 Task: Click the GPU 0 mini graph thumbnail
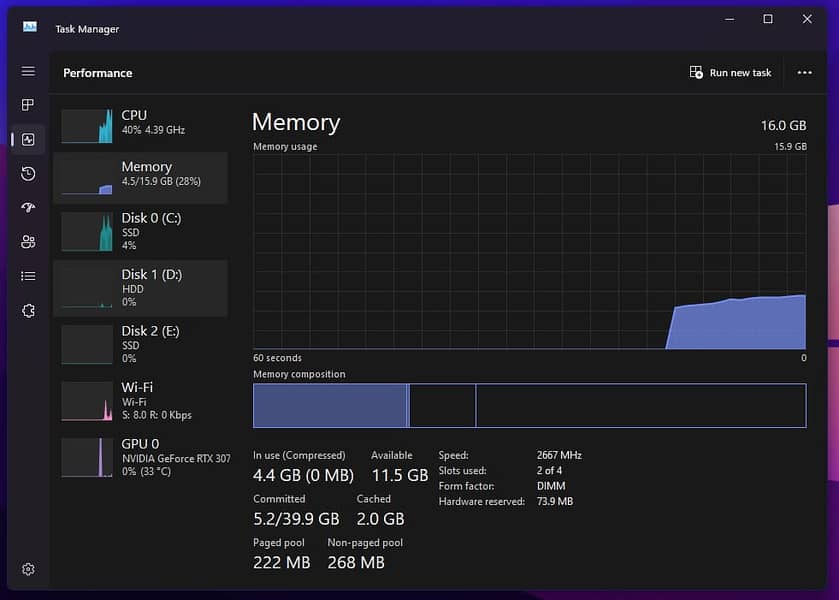coord(87,458)
